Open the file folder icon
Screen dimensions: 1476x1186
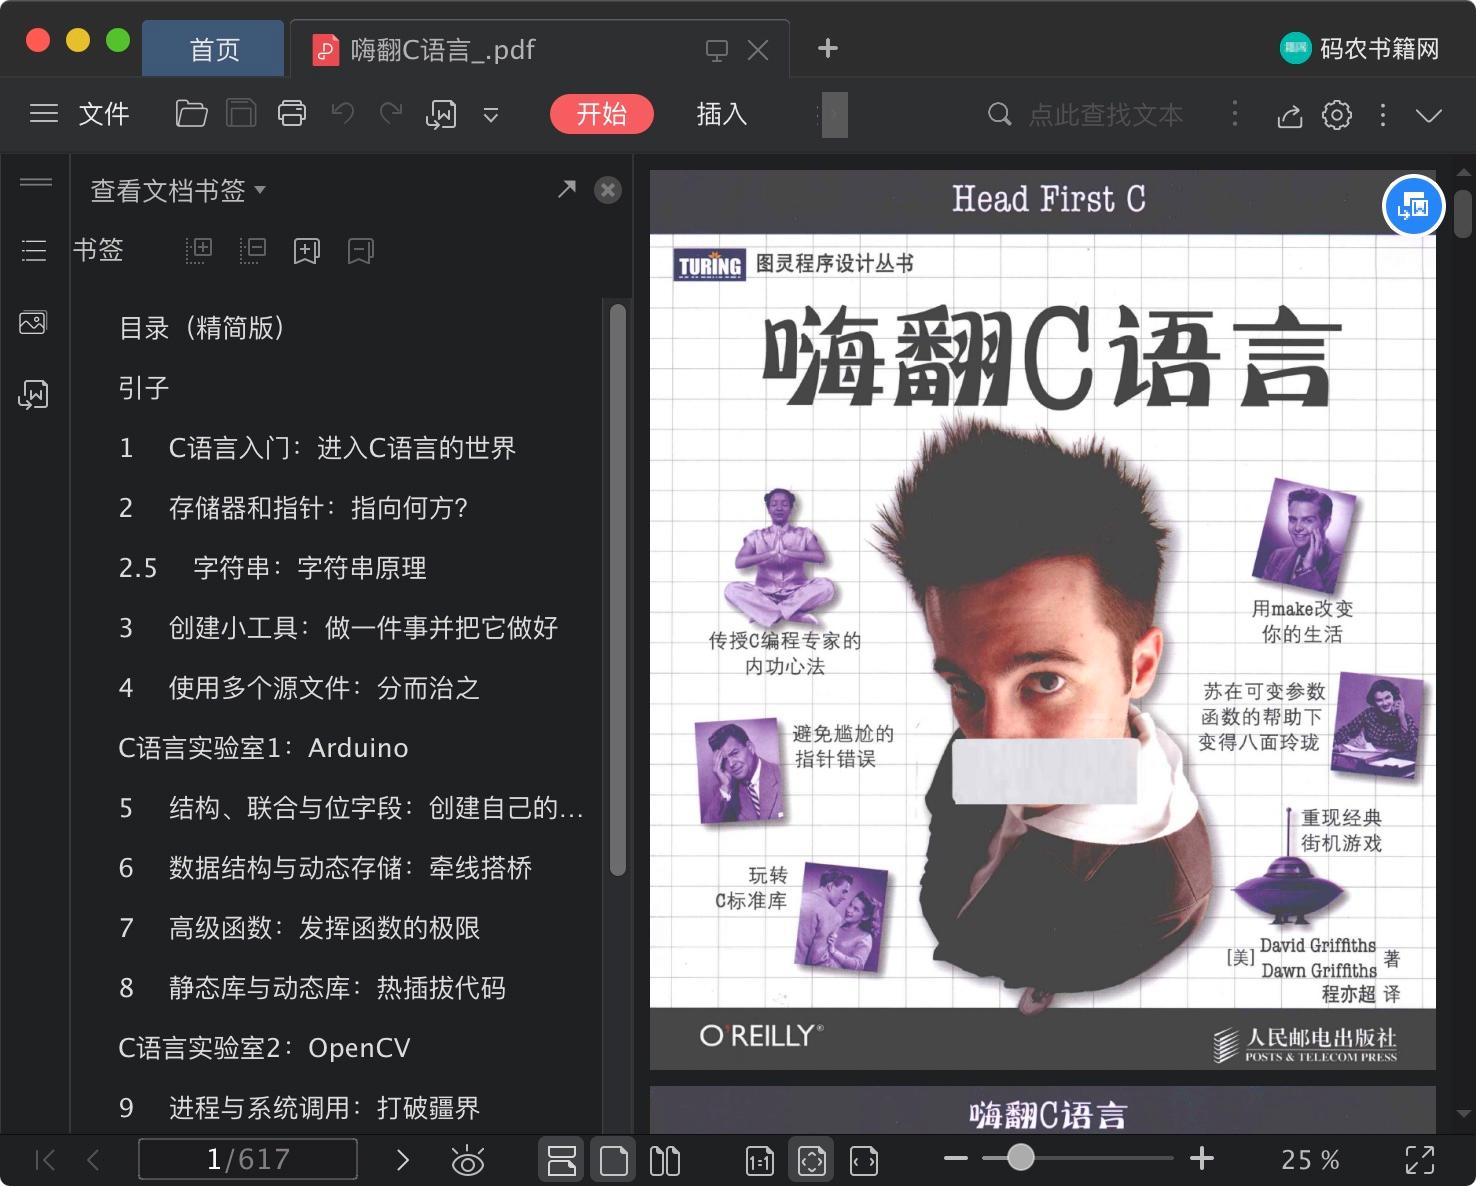pyautogui.click(x=191, y=114)
